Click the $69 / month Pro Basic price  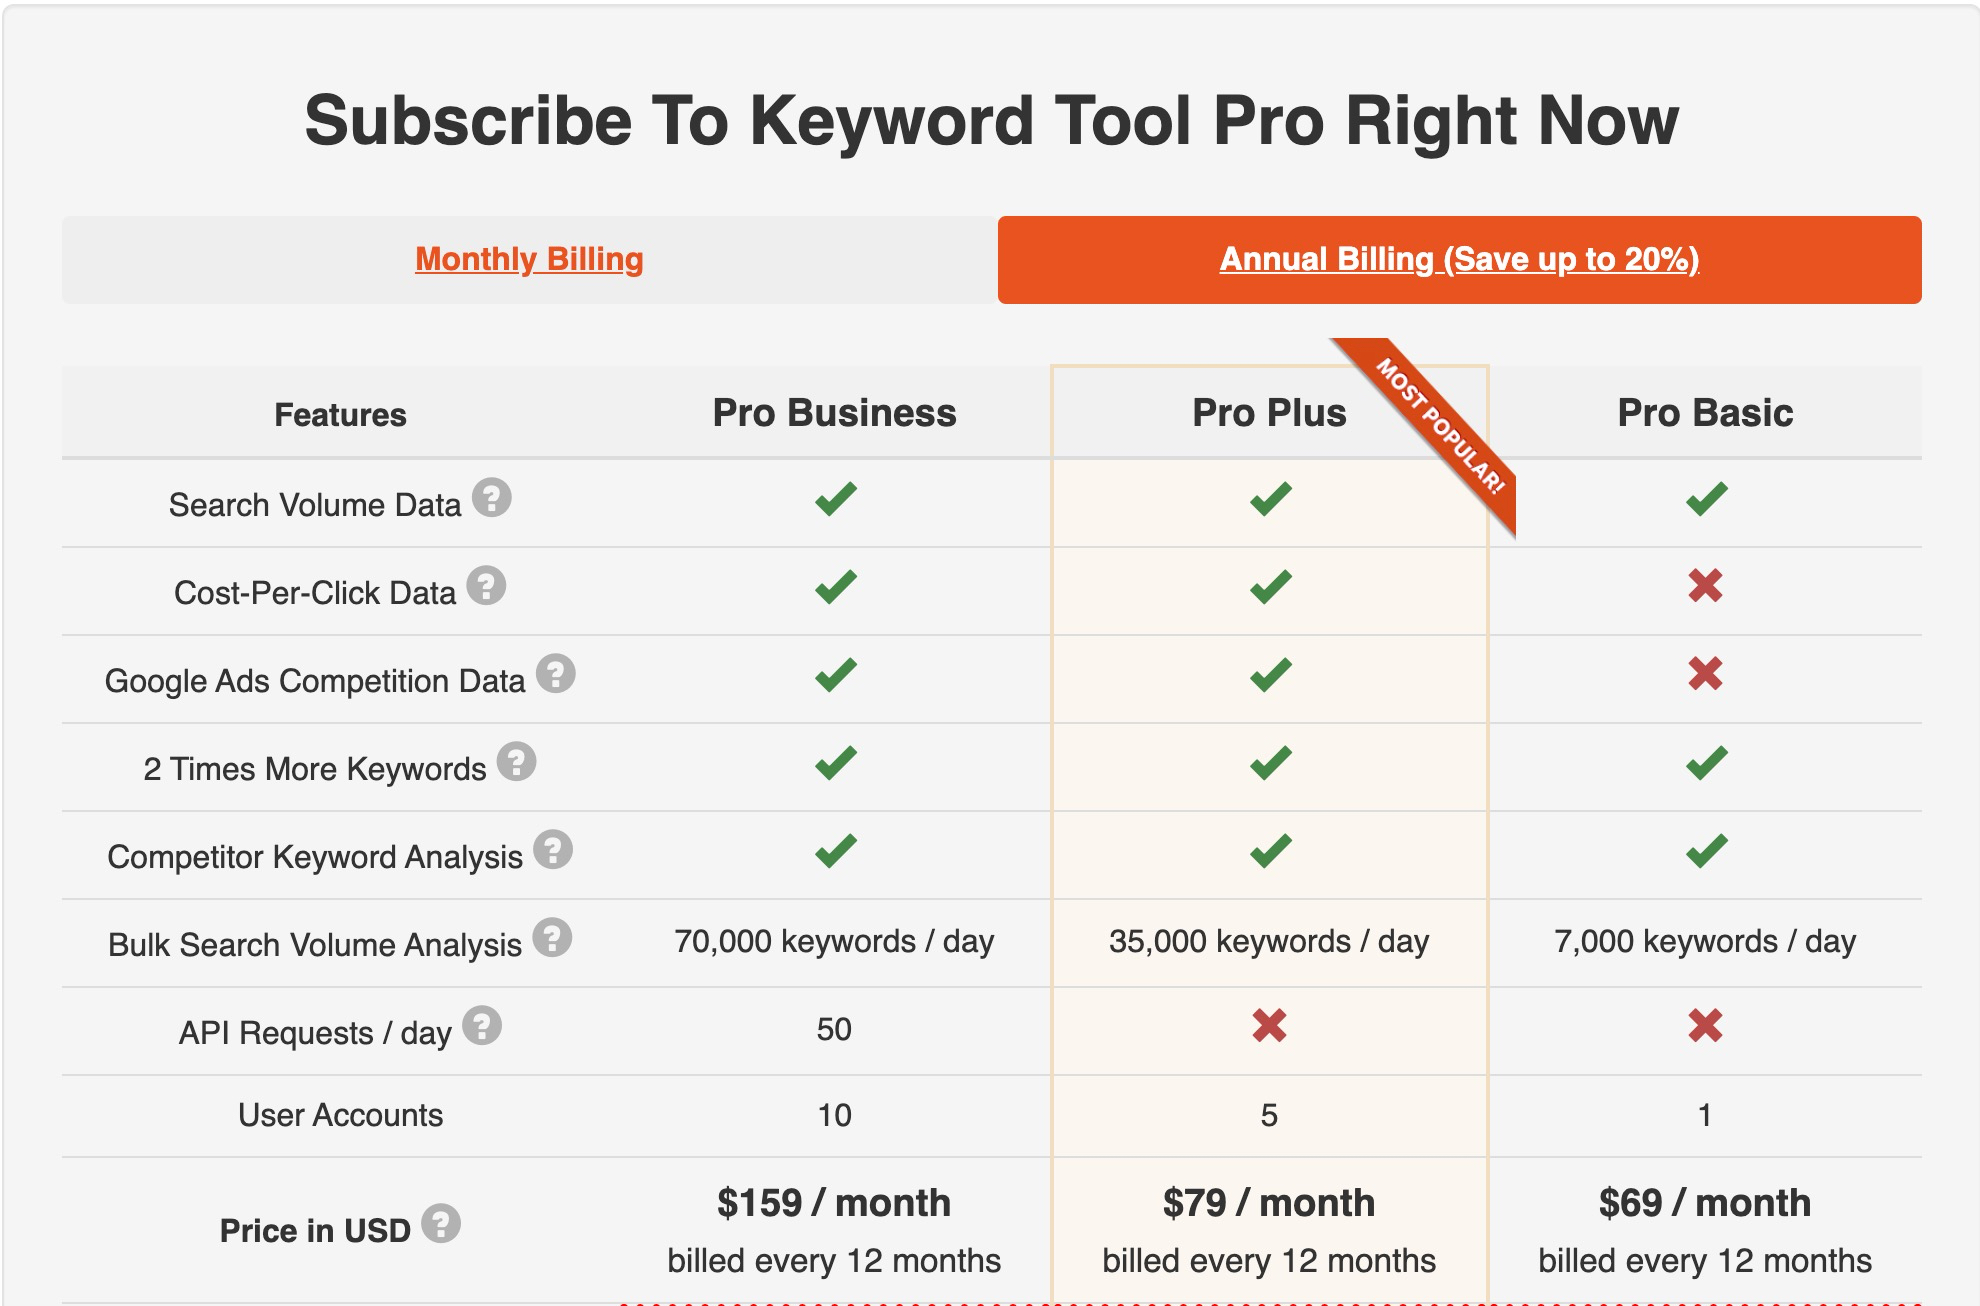pyautogui.click(x=1705, y=1202)
